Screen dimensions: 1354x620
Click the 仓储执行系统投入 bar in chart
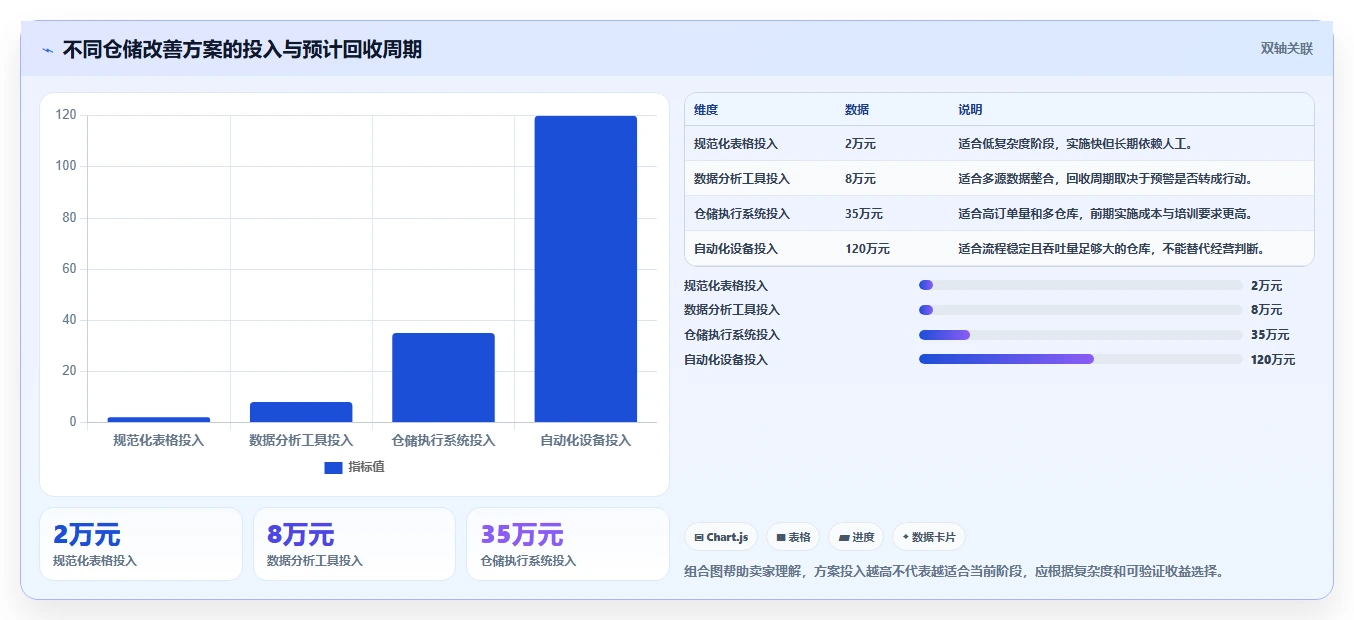[x=443, y=378]
